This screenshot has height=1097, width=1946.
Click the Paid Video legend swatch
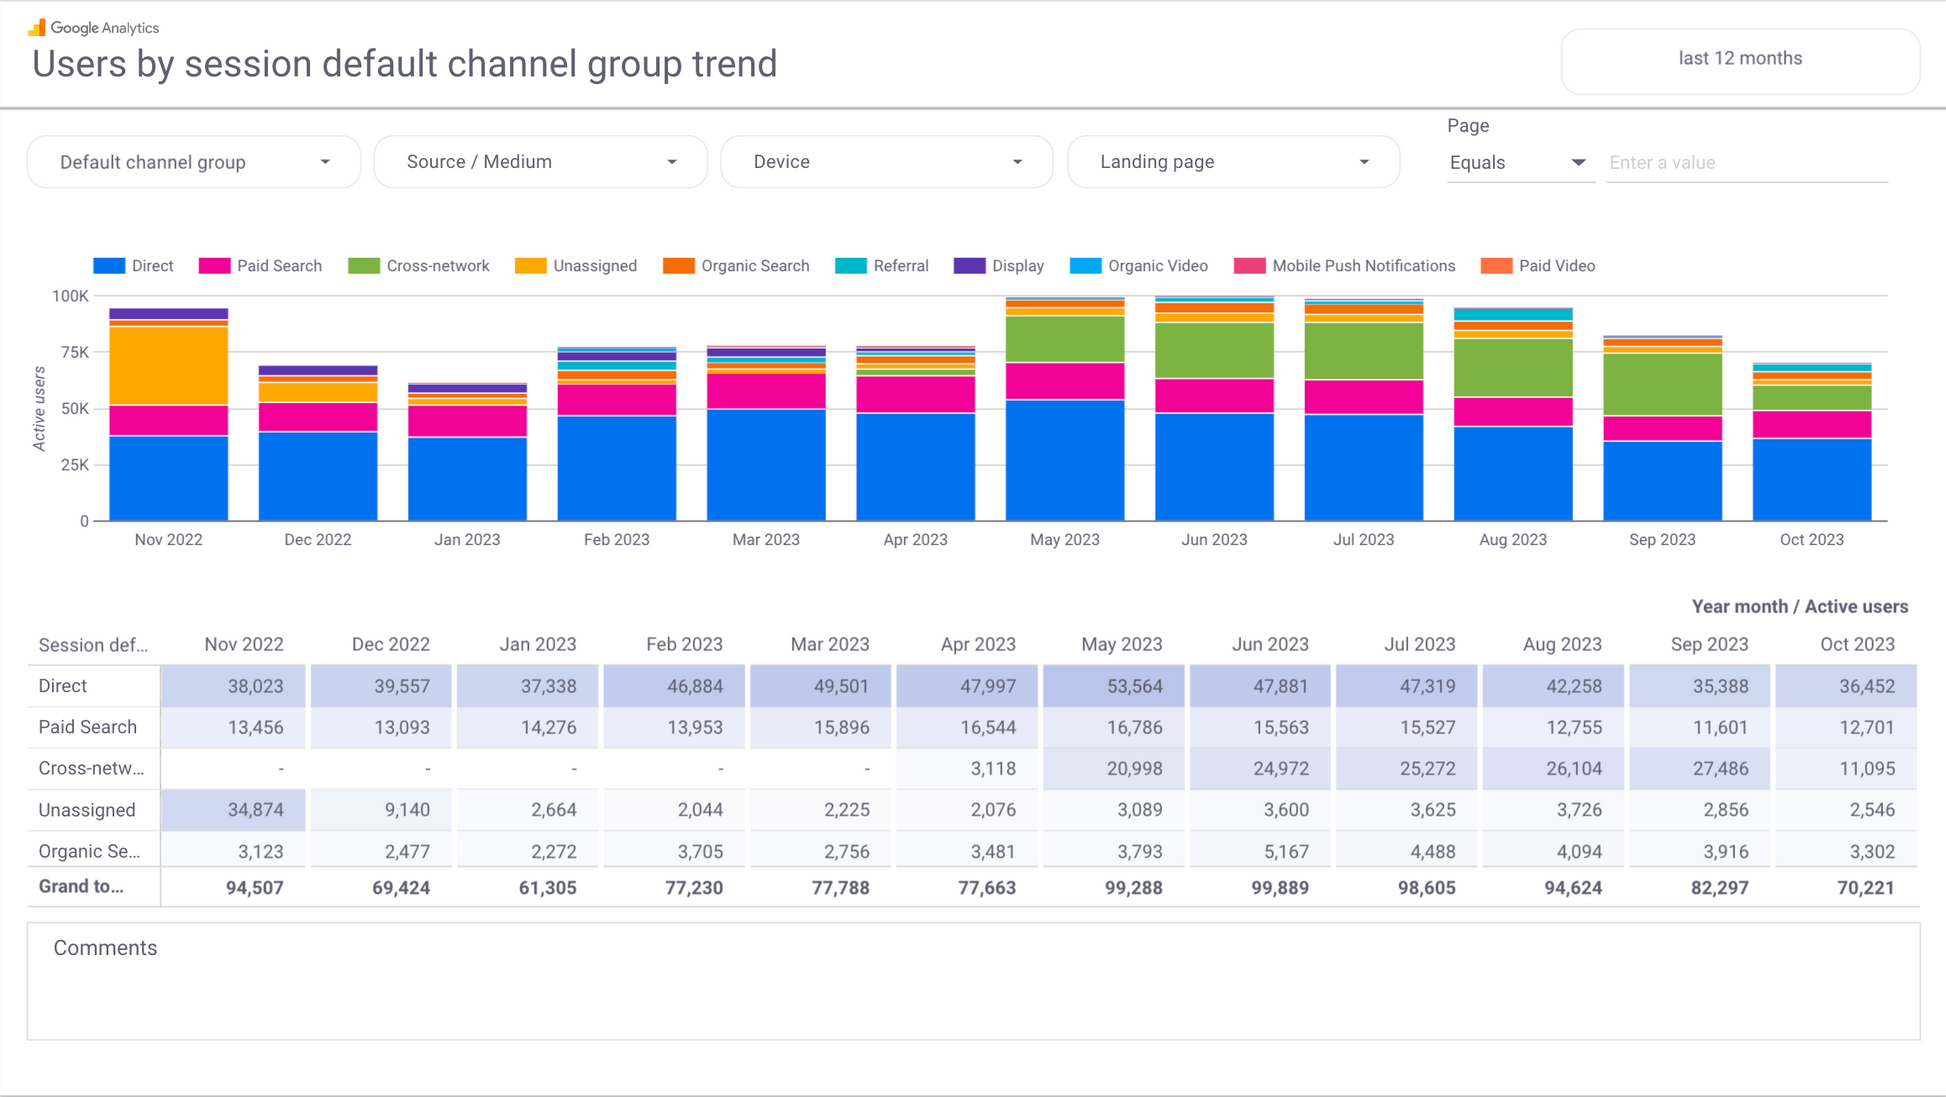pyautogui.click(x=1496, y=266)
